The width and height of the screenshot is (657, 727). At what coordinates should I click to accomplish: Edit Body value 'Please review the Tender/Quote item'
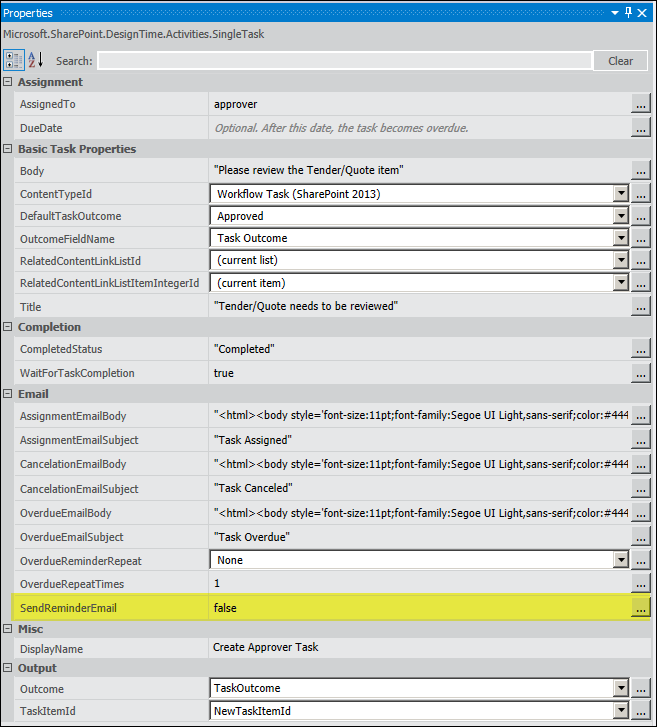pyautogui.click(x=308, y=170)
